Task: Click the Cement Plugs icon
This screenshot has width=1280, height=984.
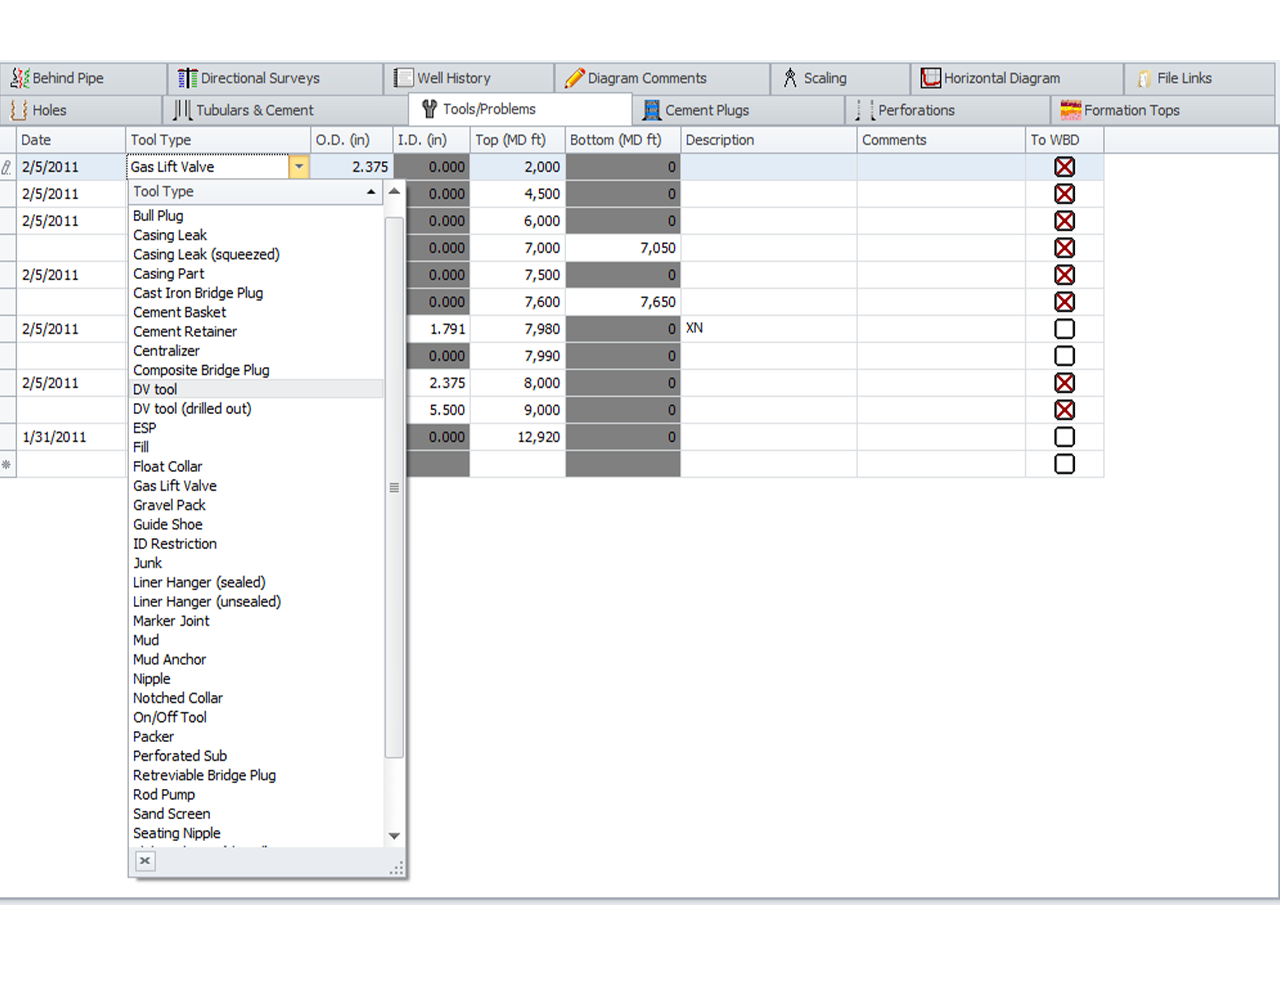Action: pos(652,110)
